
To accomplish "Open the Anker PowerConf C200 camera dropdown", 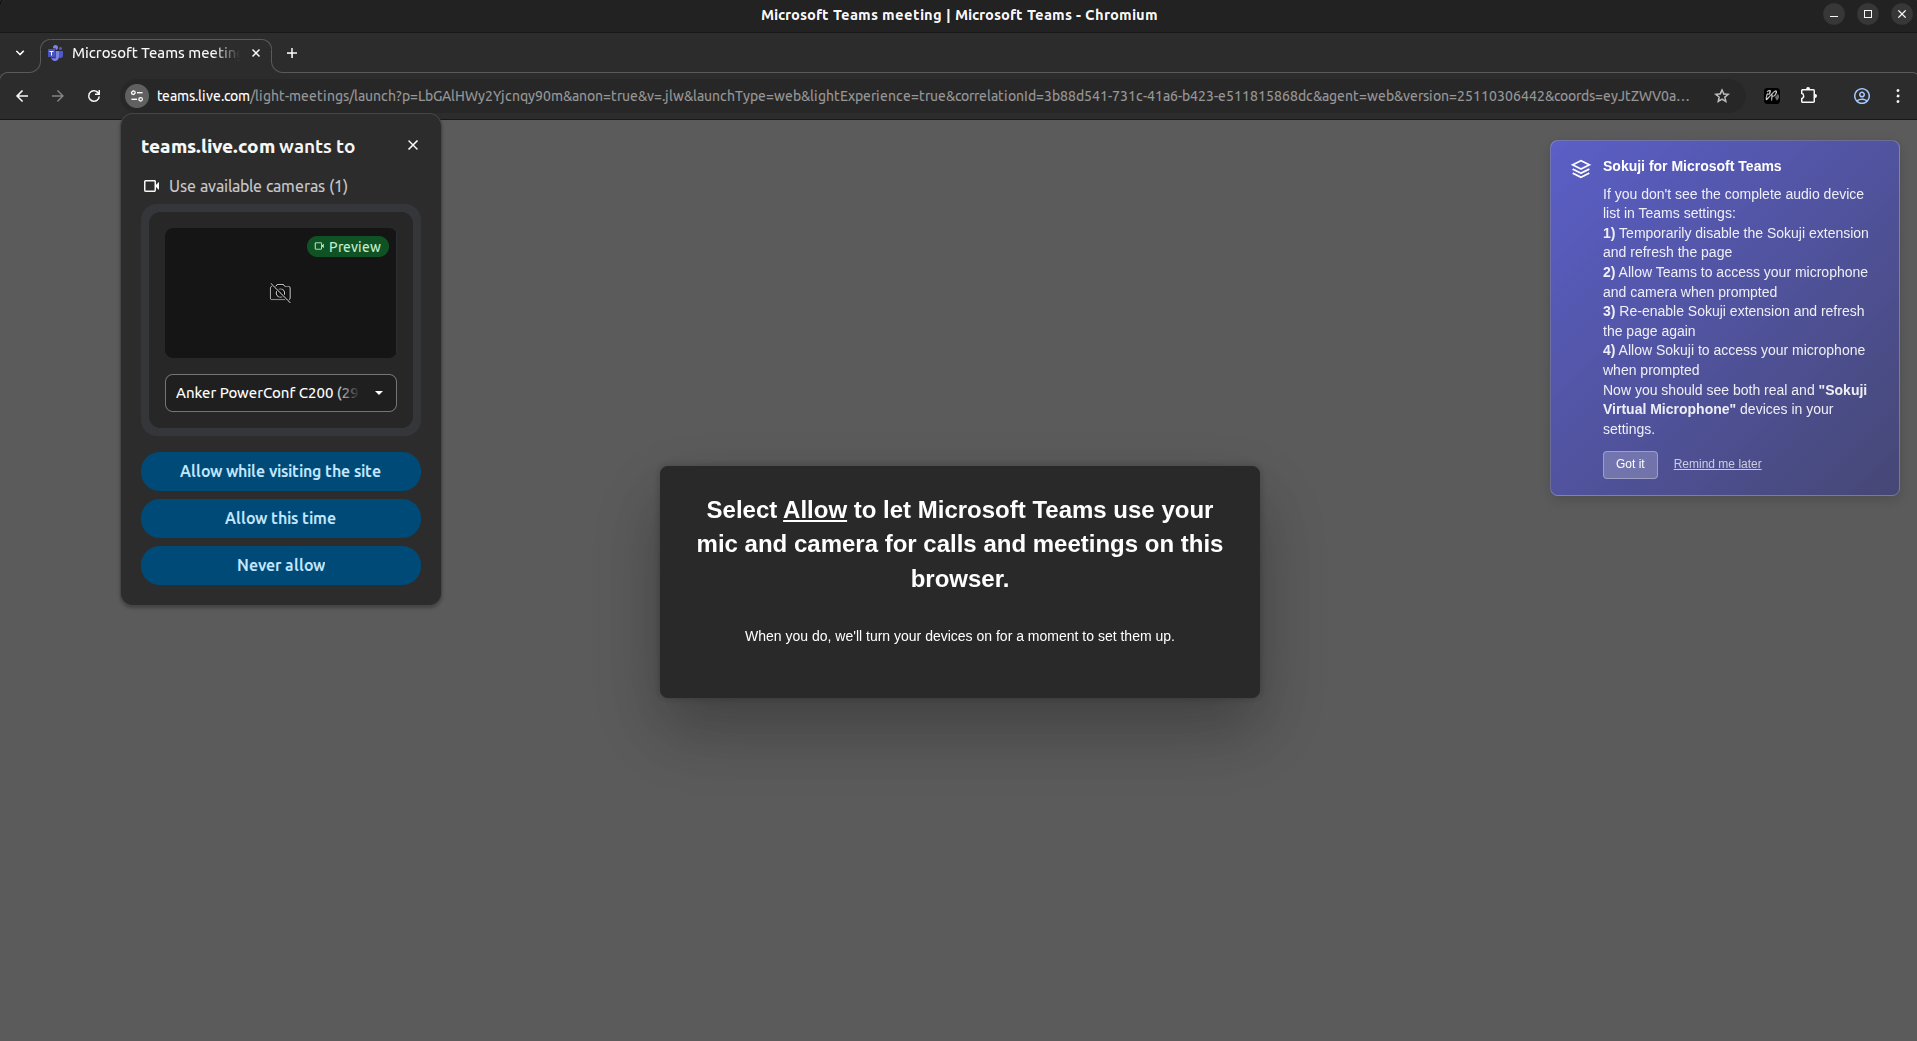I will [280, 393].
